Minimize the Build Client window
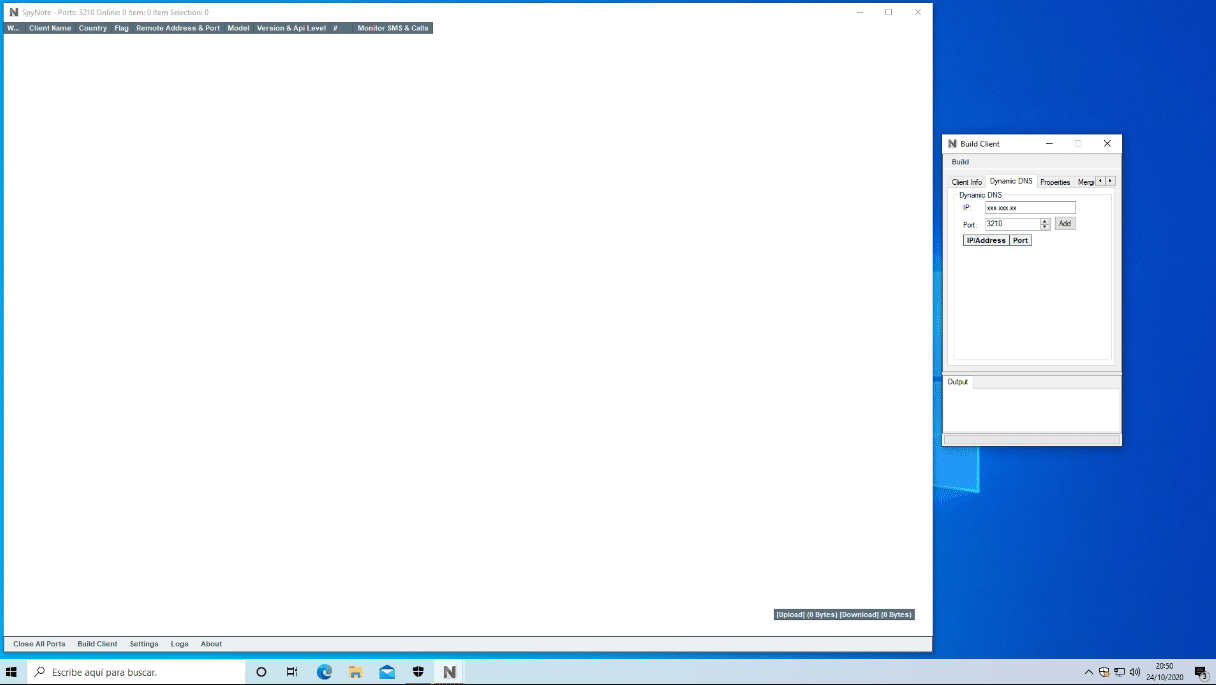 pos(1049,144)
